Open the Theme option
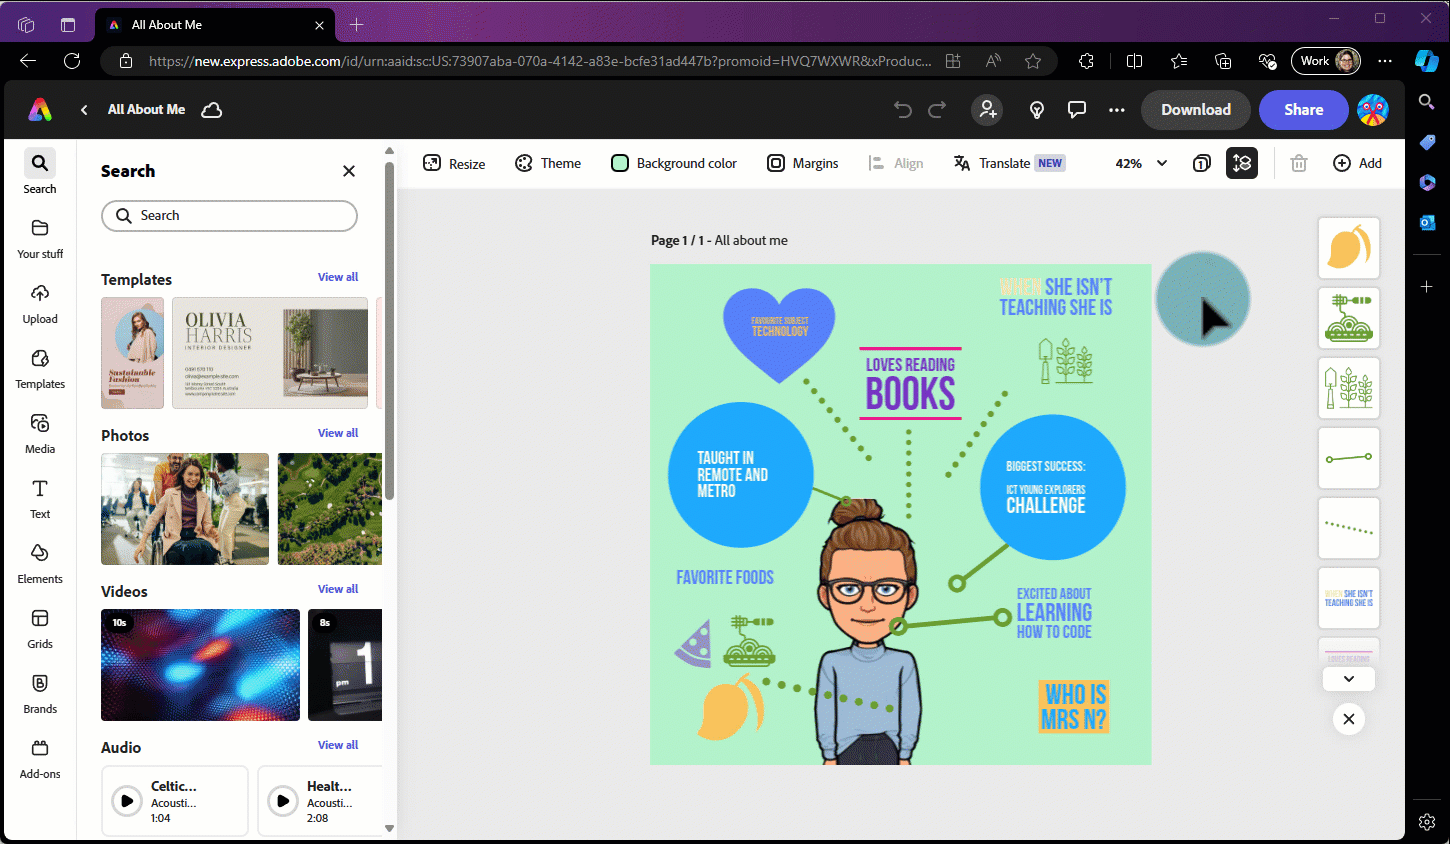This screenshot has width=1450, height=844. coord(547,163)
